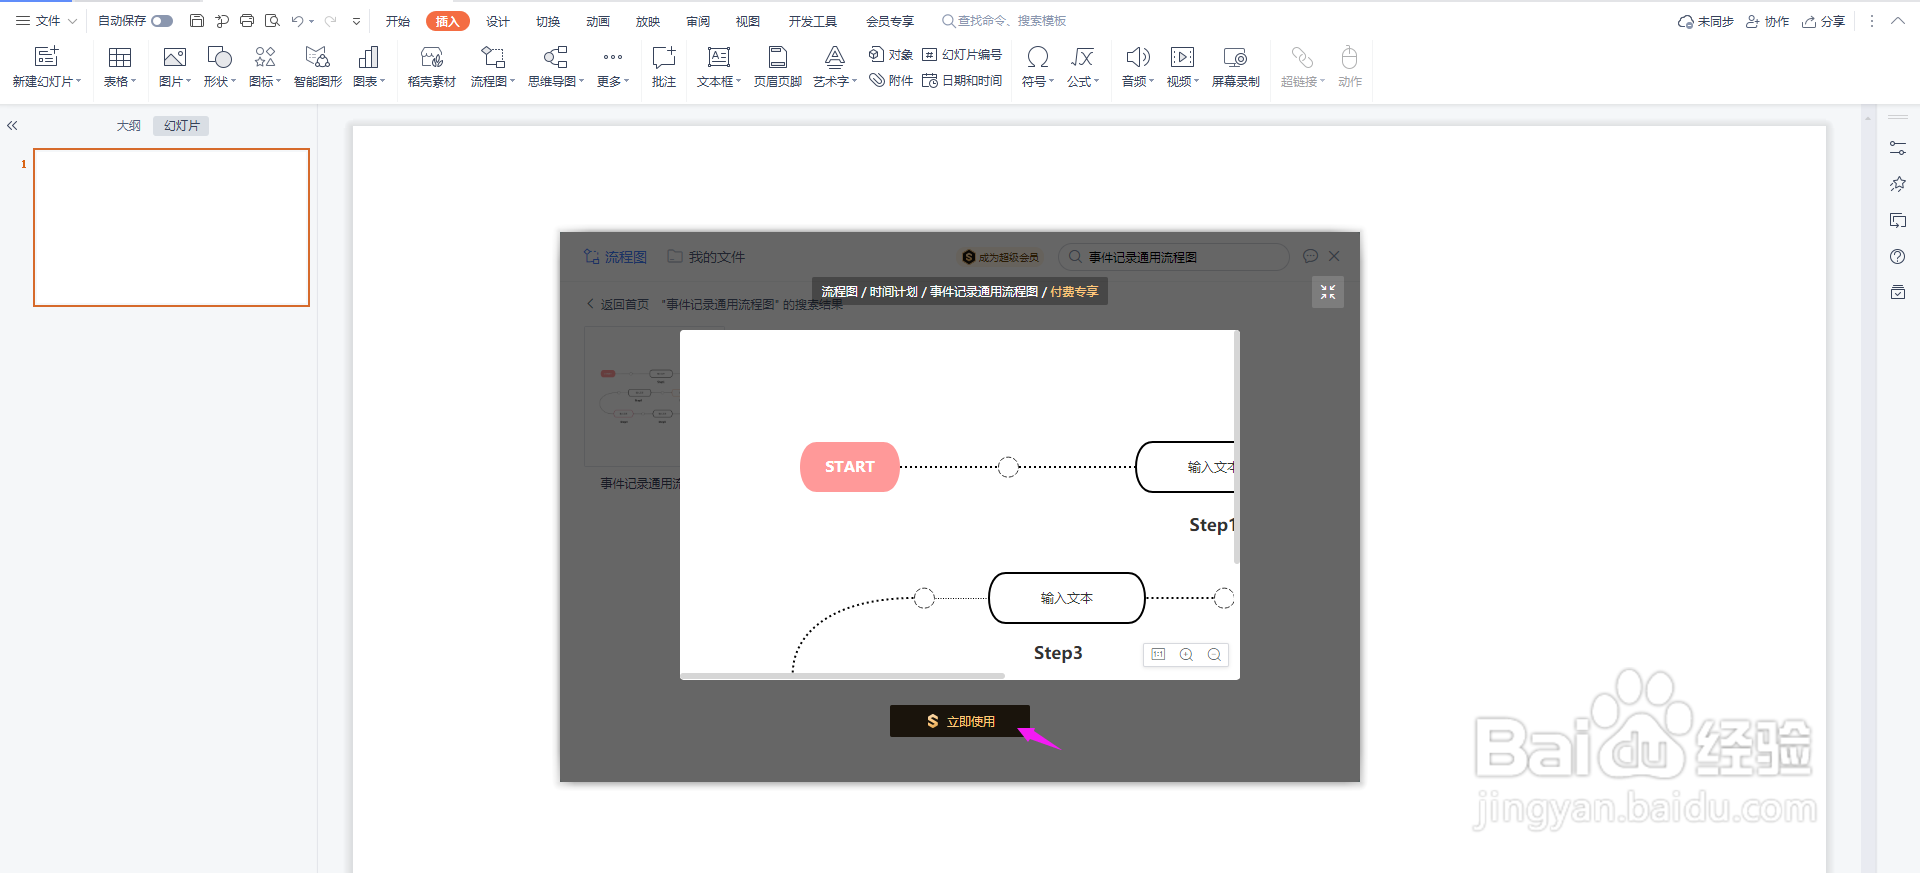Viewport: 1920px width, 873px height.
Task: Click the zoom in icon in preview
Action: [1186, 654]
